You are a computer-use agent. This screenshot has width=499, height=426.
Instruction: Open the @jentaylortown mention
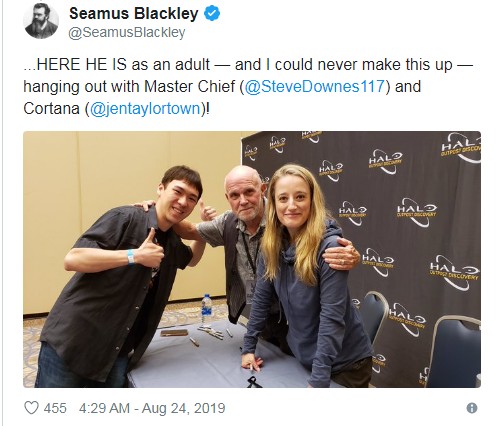click(x=145, y=108)
